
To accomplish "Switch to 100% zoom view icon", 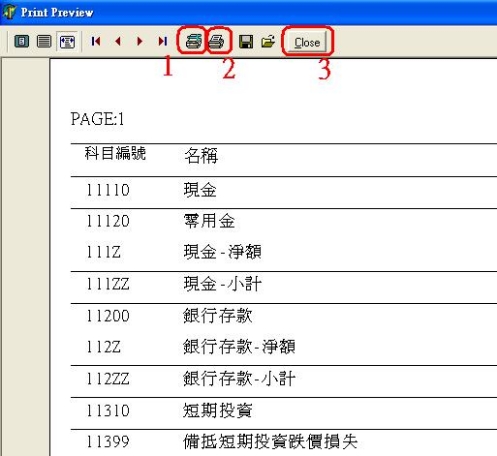I will tap(44, 42).
